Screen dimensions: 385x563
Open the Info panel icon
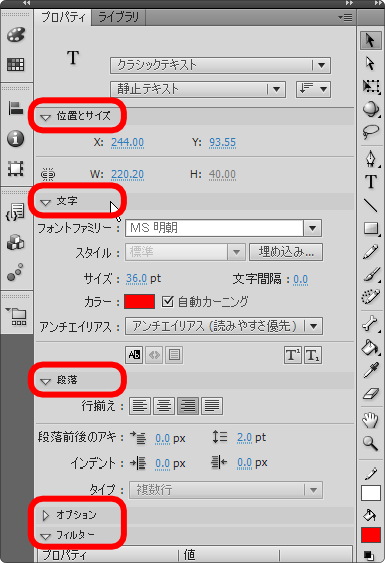tap(16, 138)
